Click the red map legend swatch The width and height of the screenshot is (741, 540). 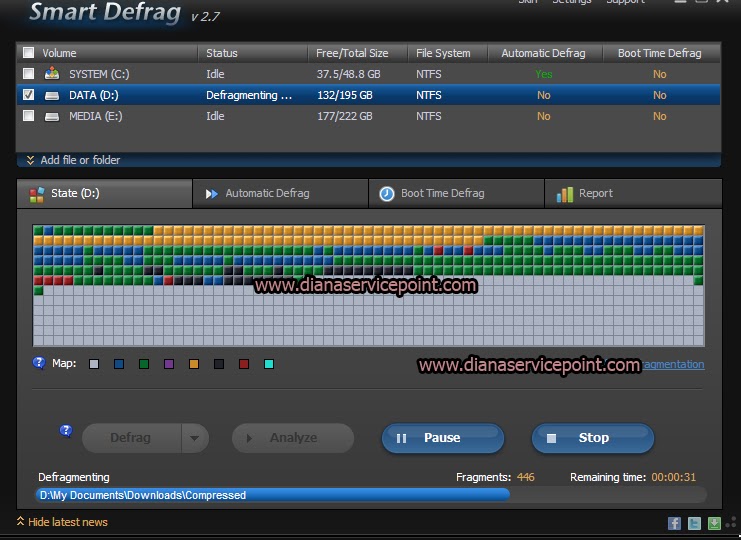point(244,364)
